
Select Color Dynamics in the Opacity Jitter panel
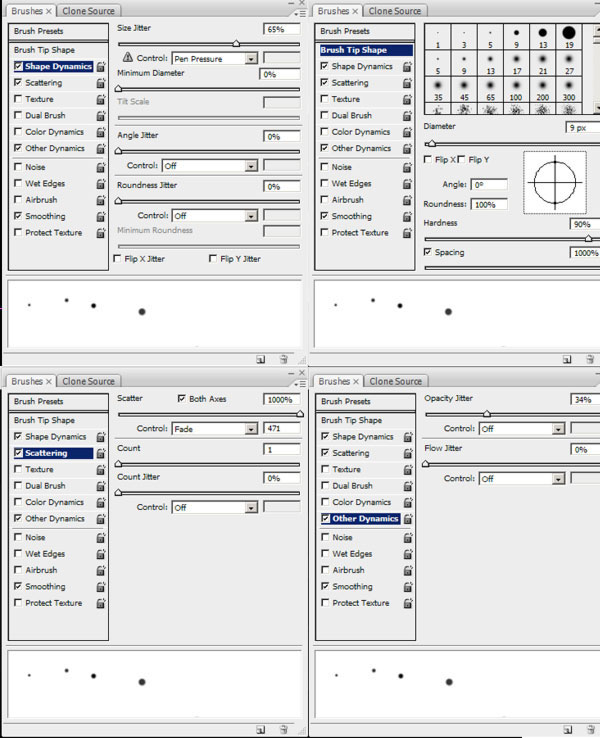[361, 503]
